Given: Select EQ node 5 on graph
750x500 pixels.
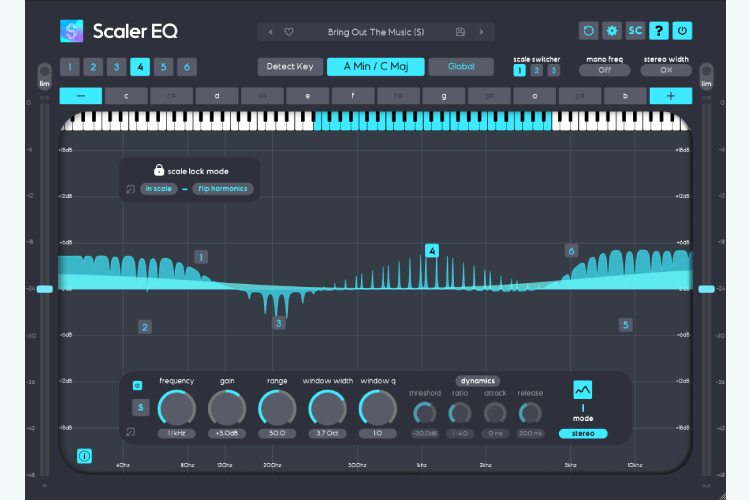Looking at the screenshot, I should coord(626,325).
